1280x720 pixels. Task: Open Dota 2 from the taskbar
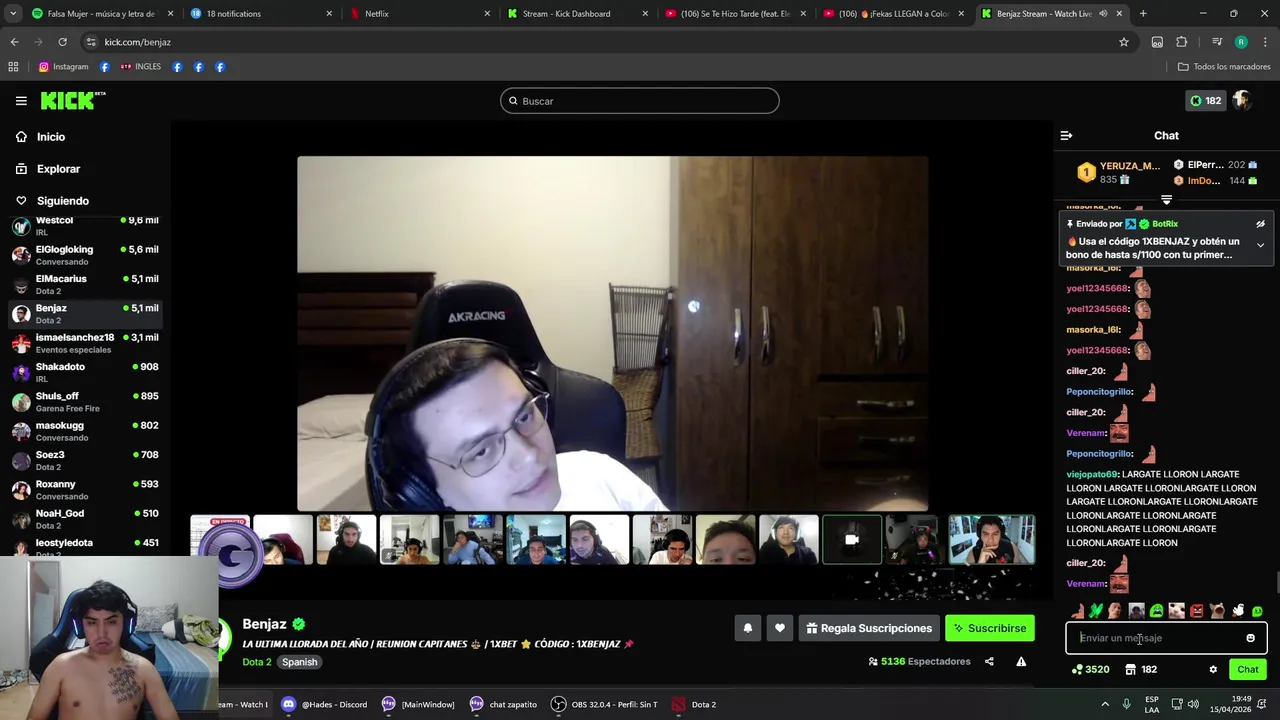(x=694, y=704)
